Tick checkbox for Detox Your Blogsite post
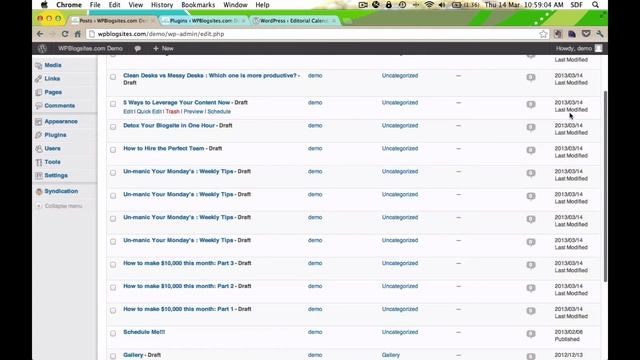This screenshot has width=640, height=360. [113, 127]
